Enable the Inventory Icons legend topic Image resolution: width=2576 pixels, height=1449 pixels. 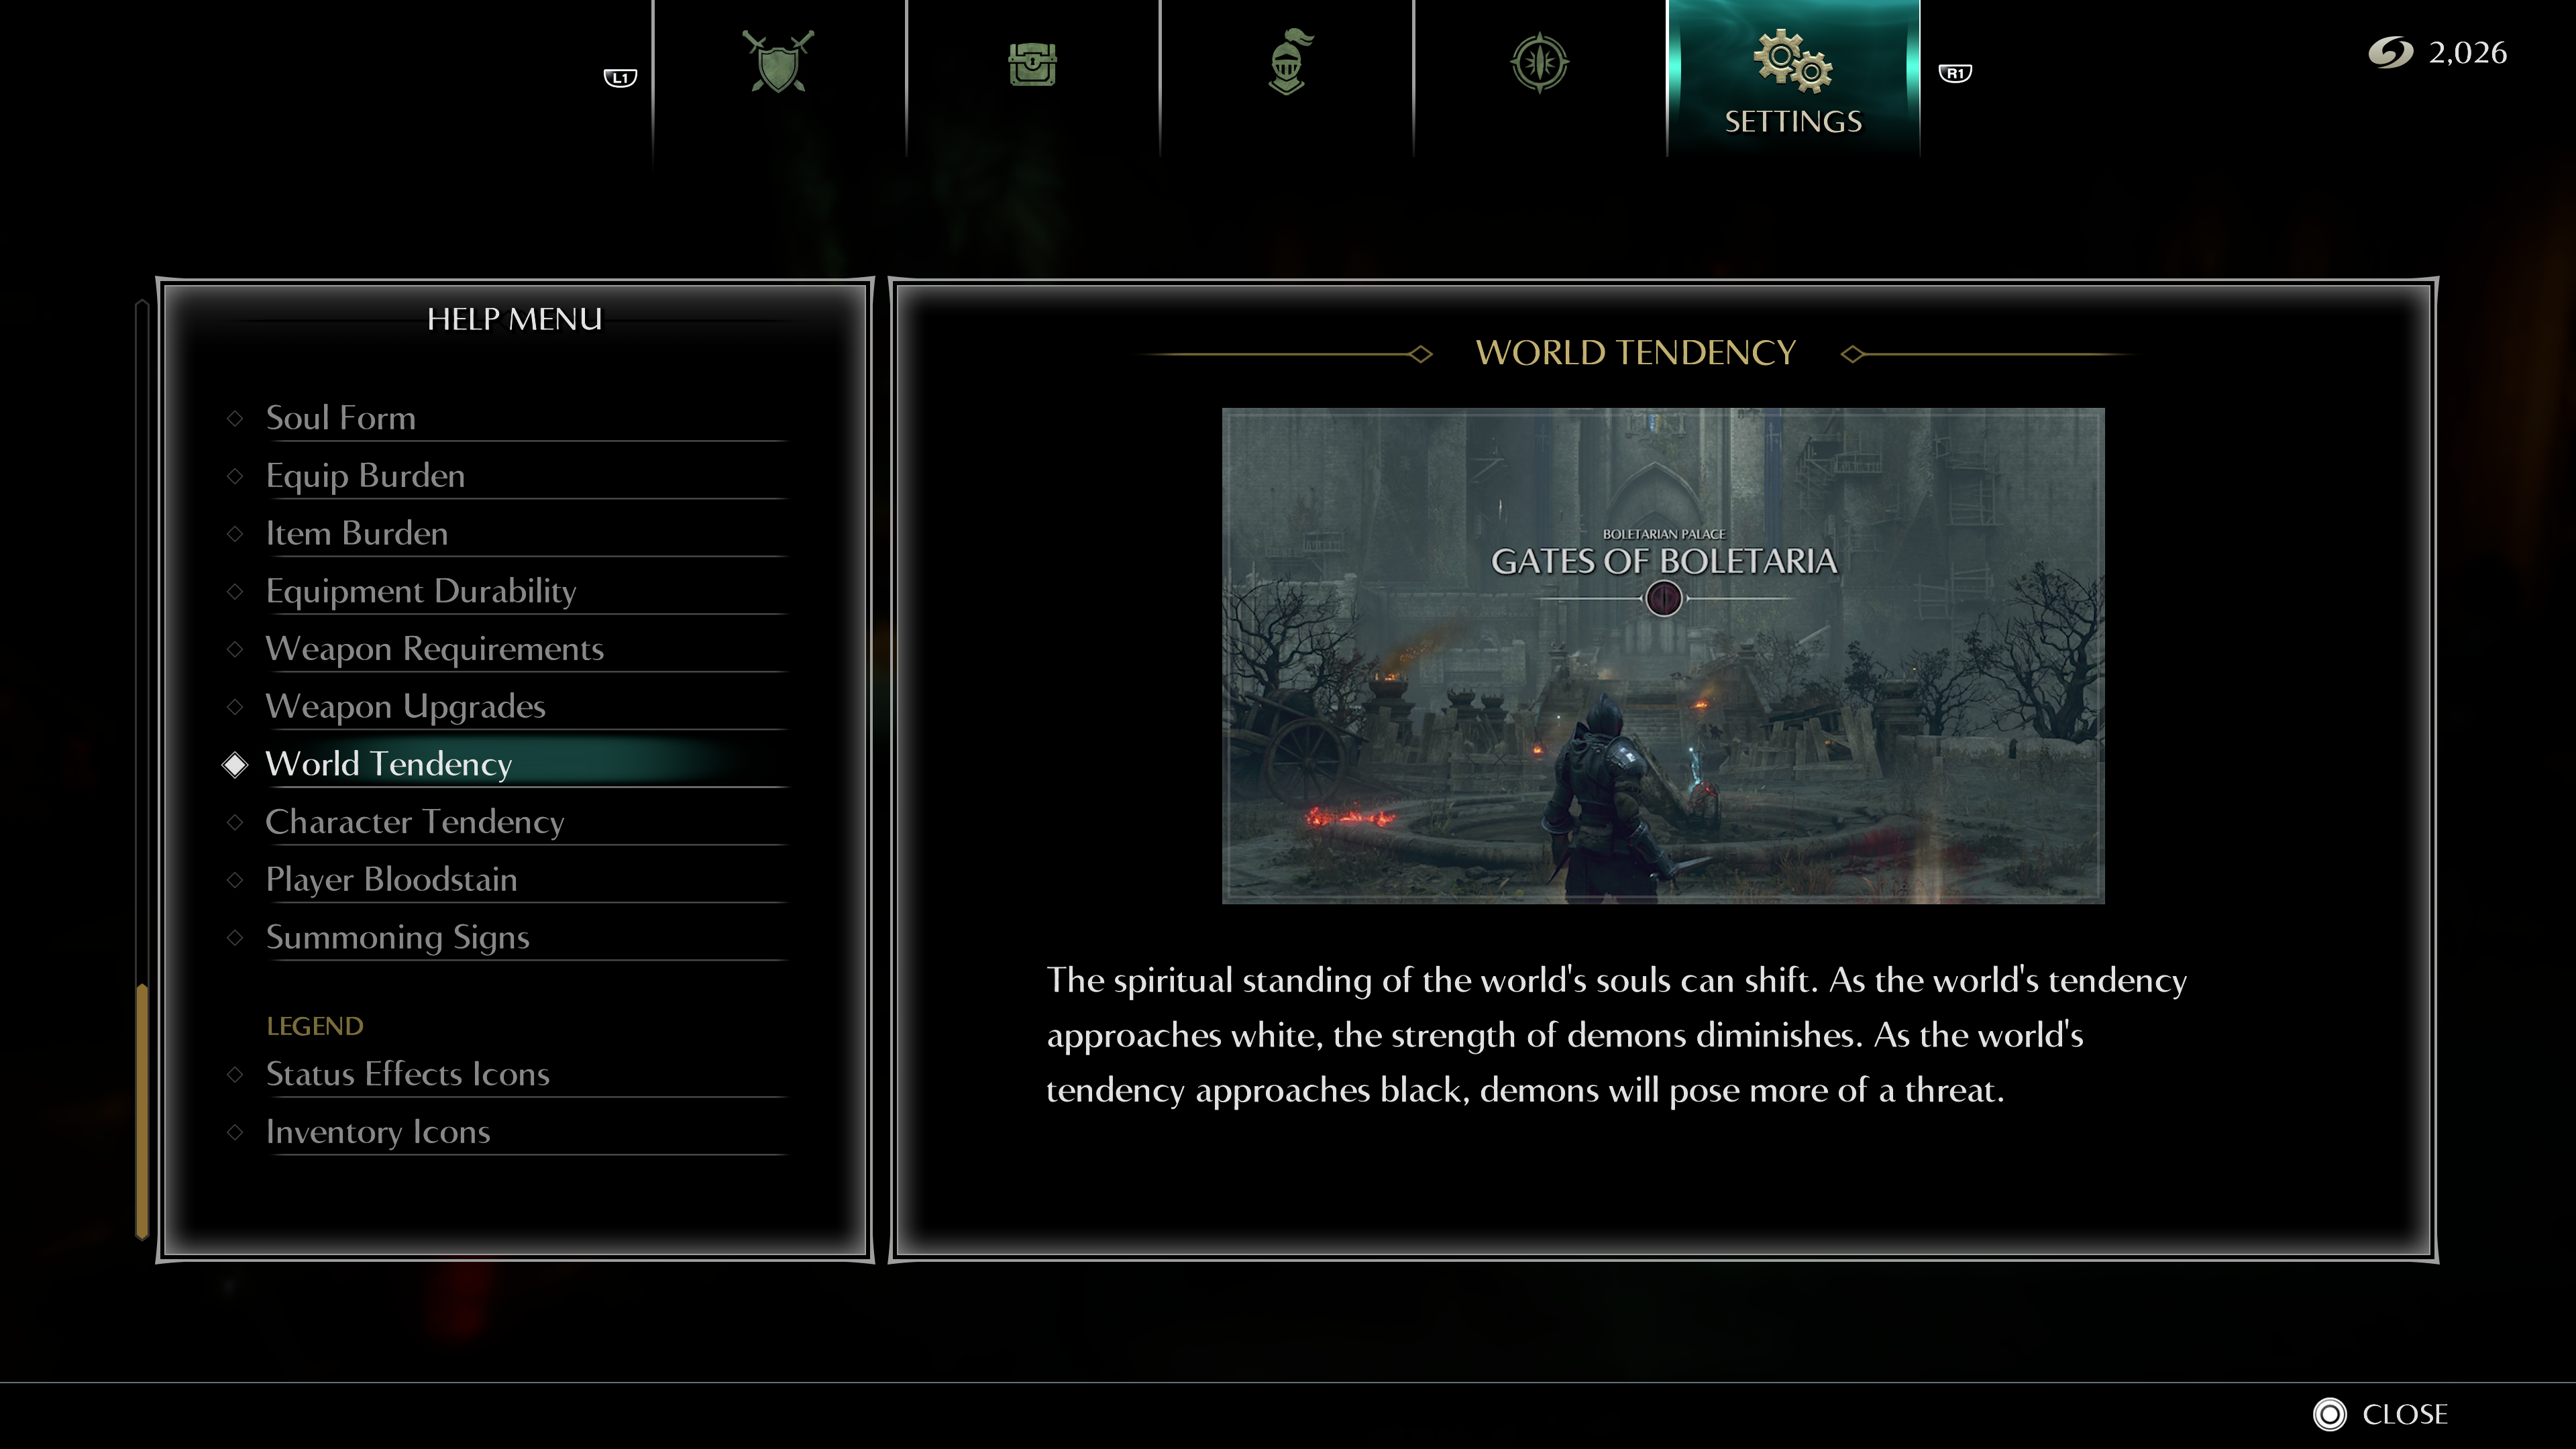(x=377, y=1129)
